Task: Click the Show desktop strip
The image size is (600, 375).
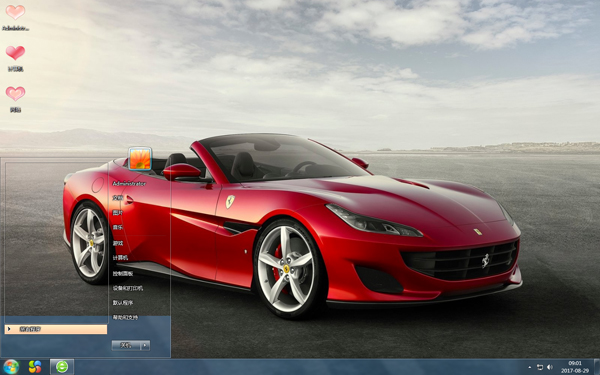Action: pyautogui.click(x=597, y=367)
